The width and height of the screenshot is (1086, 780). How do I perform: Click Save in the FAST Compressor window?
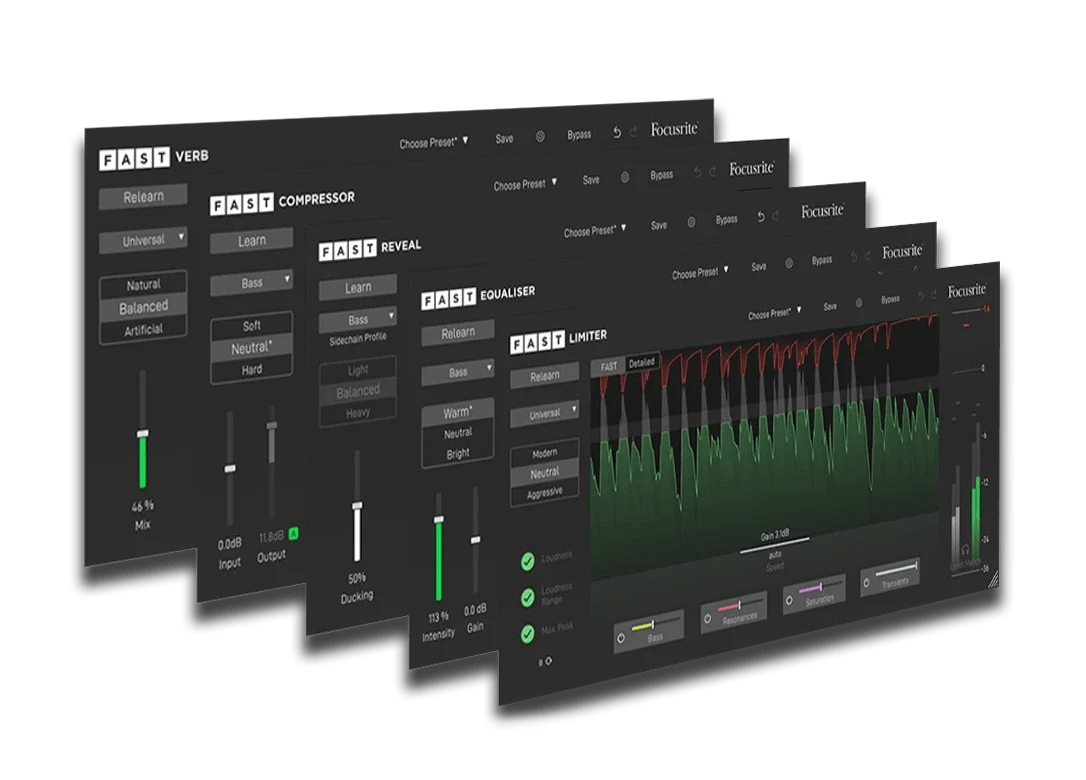point(591,179)
